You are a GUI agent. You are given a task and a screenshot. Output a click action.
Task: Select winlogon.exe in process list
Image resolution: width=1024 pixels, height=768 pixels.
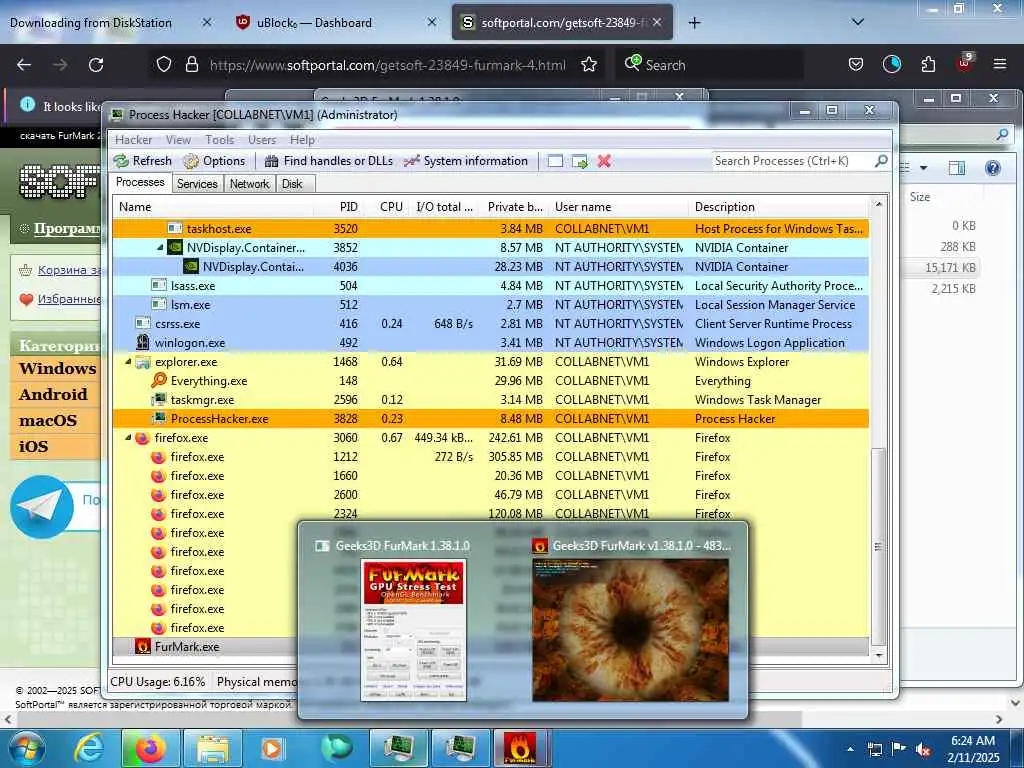click(490, 342)
